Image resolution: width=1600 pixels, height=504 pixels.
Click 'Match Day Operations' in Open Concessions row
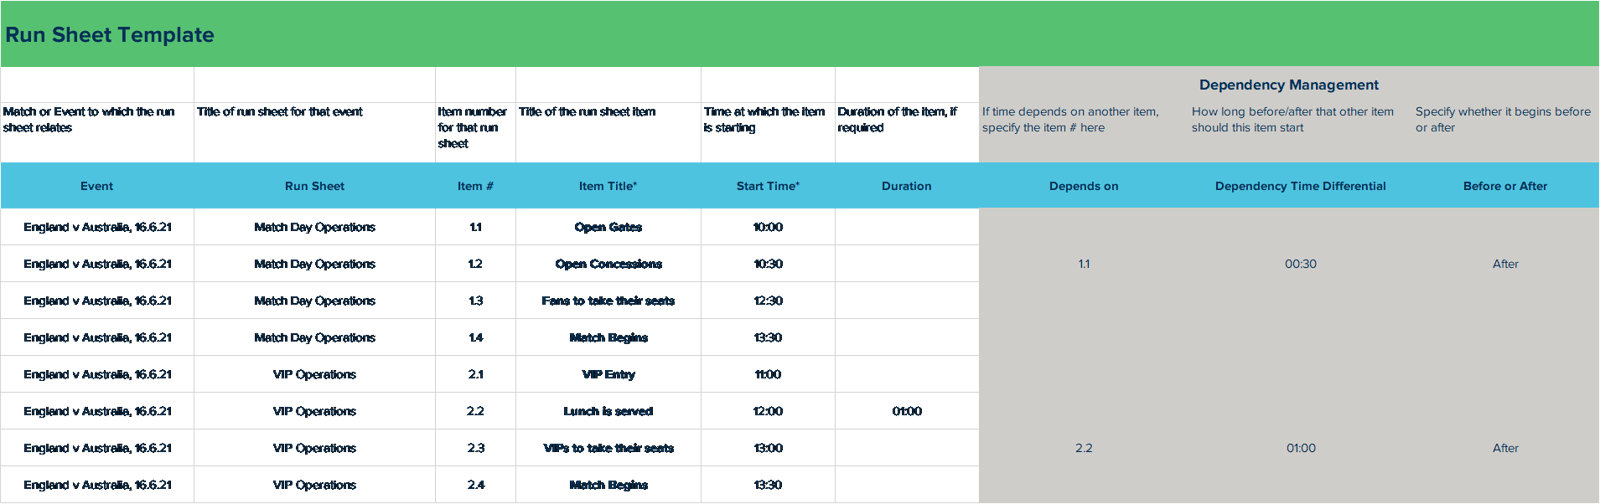coord(314,264)
